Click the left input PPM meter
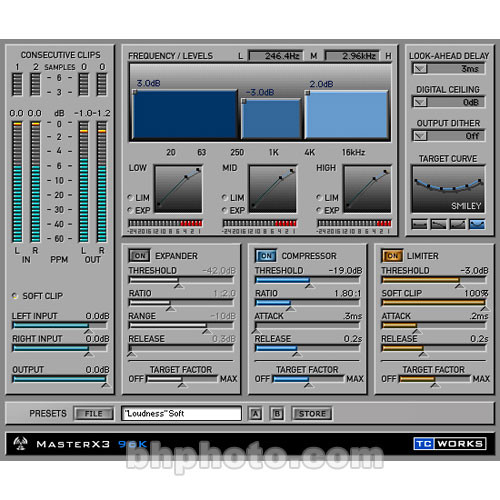This screenshot has height=500, width=500. 17,182
